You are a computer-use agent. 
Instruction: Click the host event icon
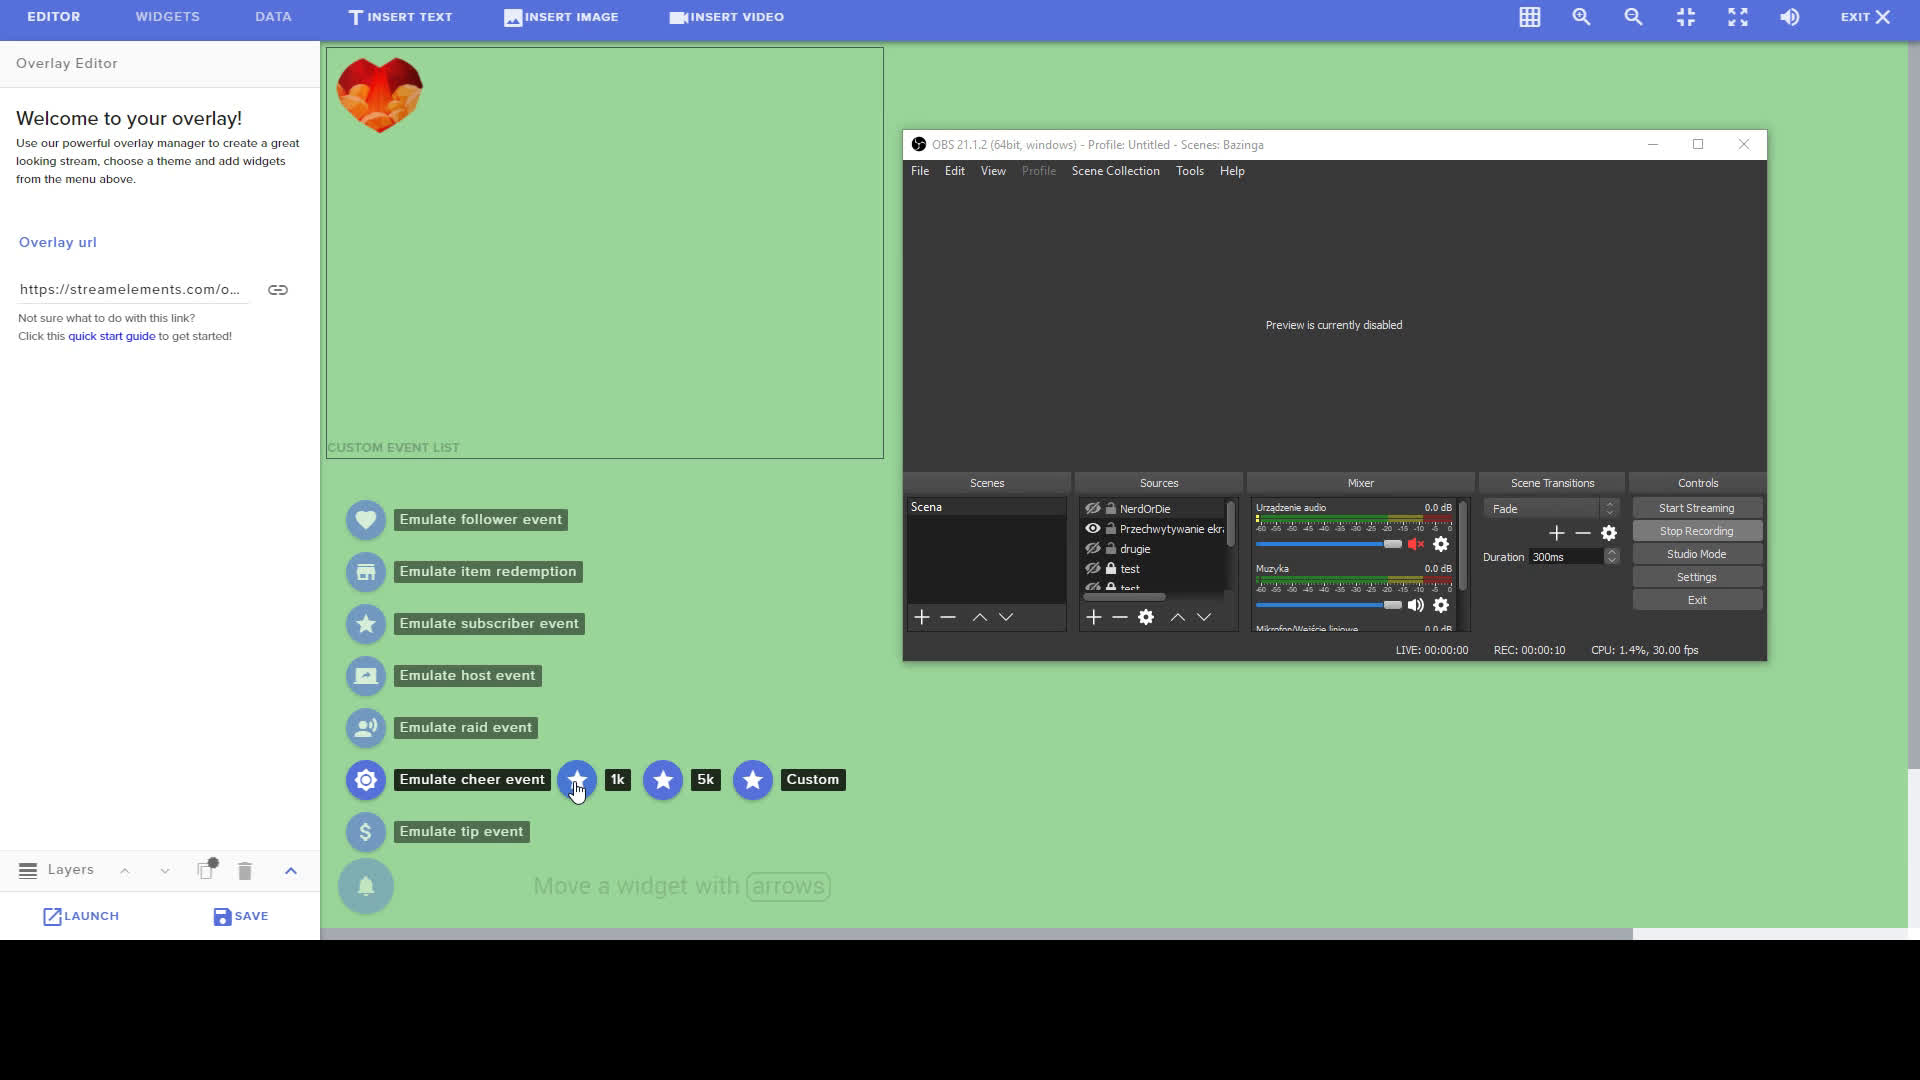[x=366, y=676]
